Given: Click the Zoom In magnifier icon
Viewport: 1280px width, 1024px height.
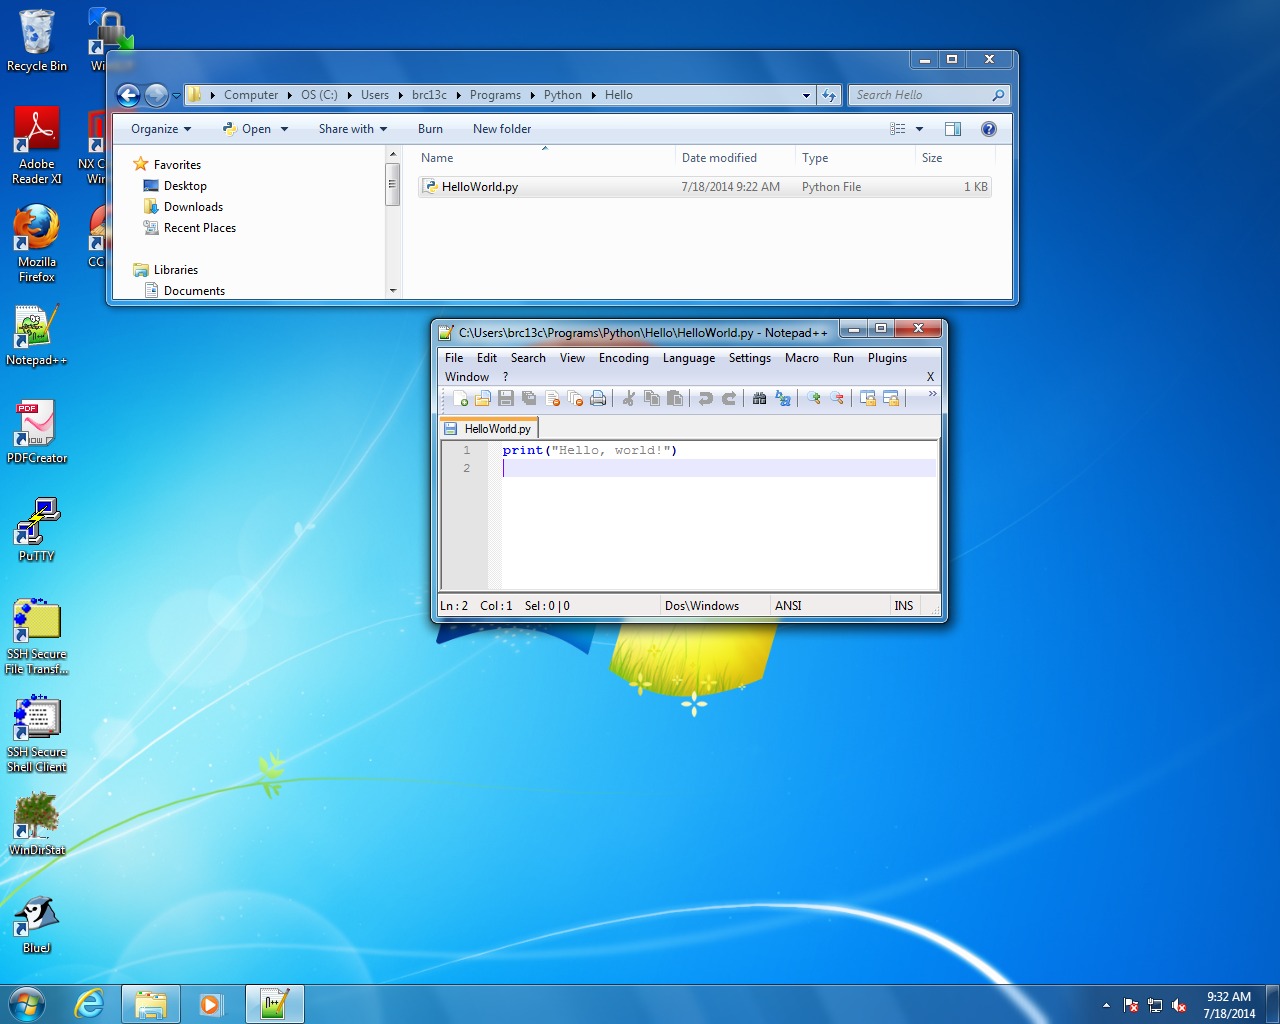Looking at the screenshot, I should tap(814, 398).
